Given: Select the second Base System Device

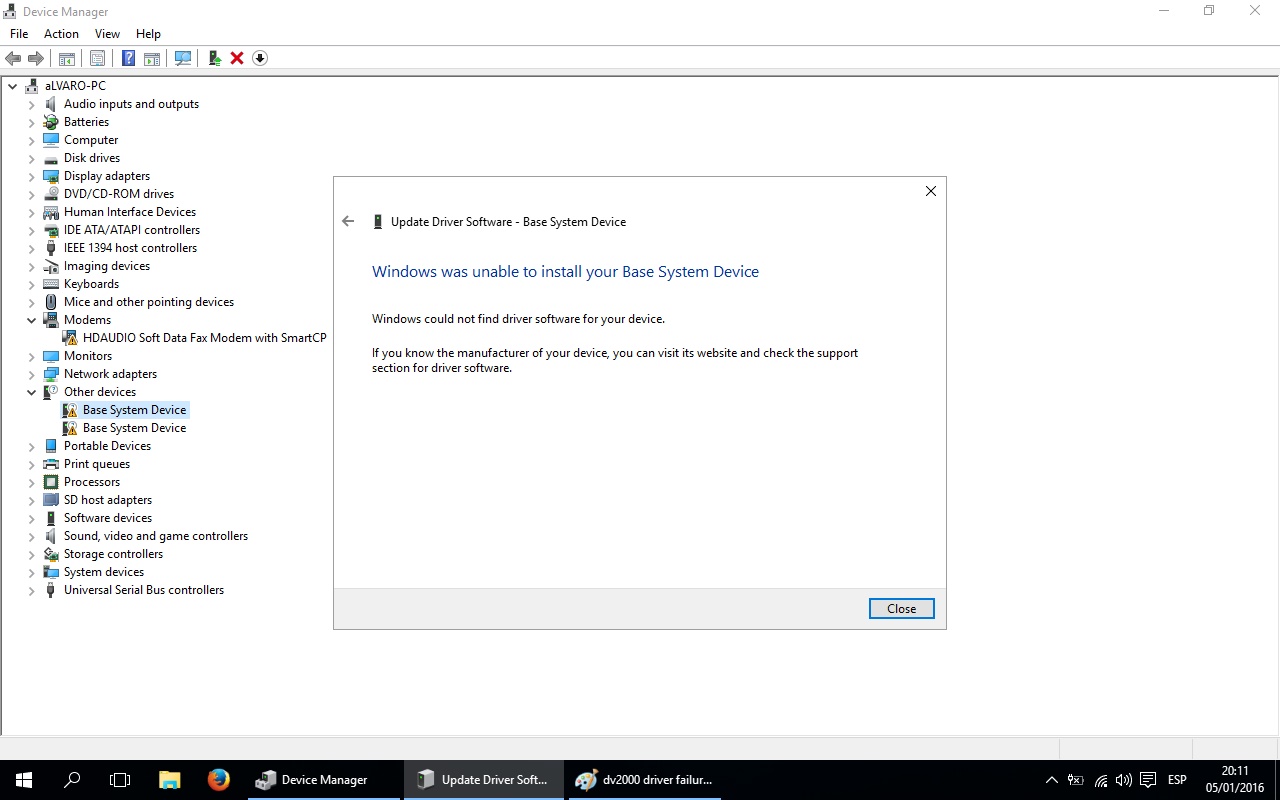Looking at the screenshot, I should pos(134,428).
